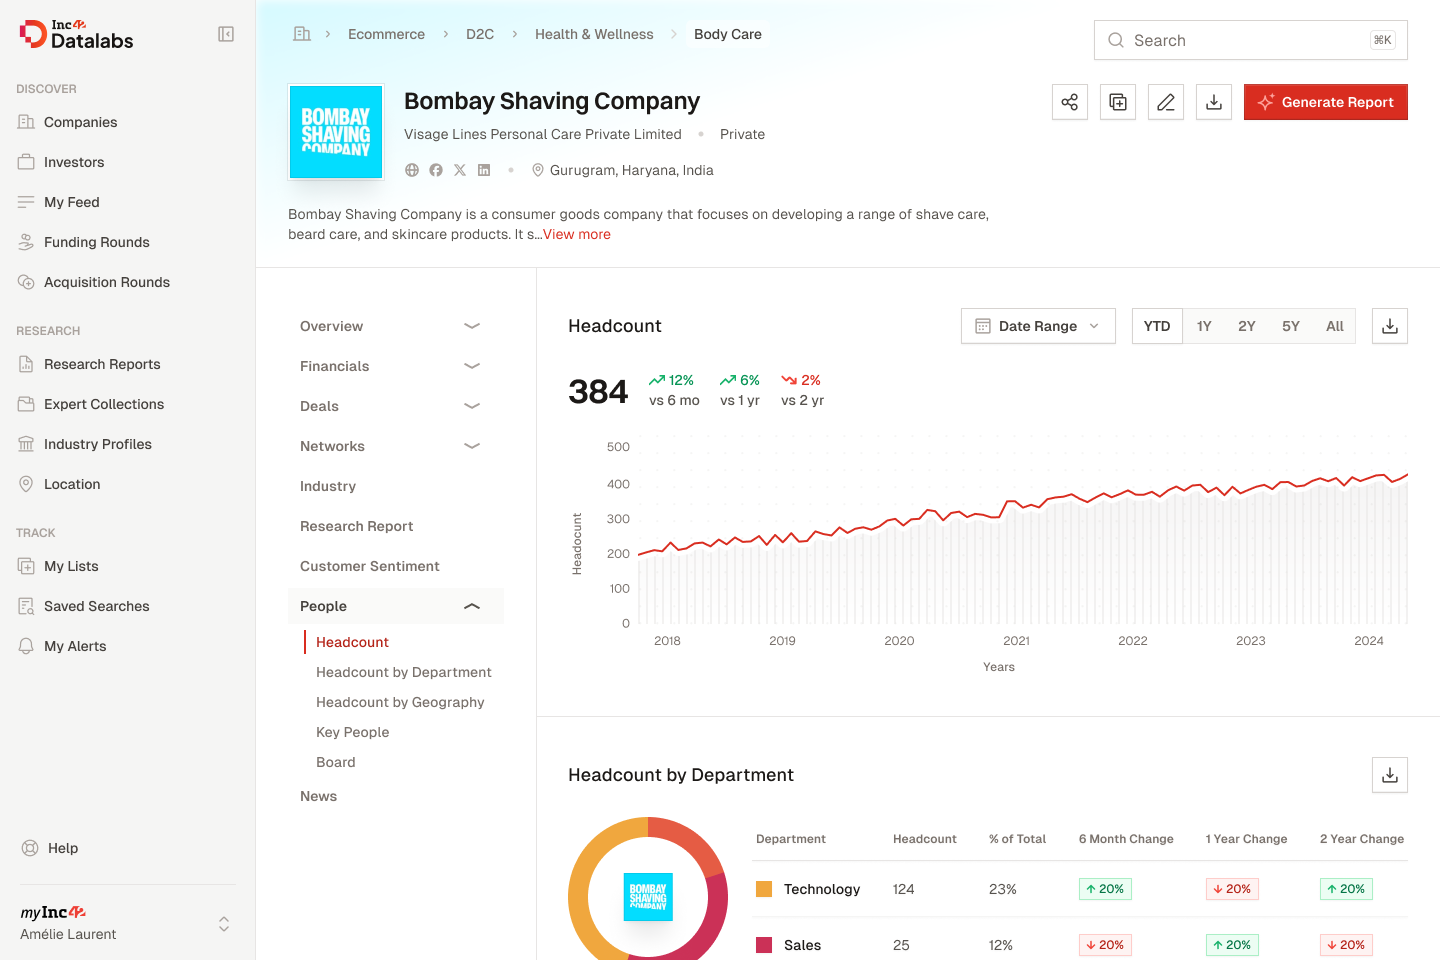Image resolution: width=1440 pixels, height=960 pixels.
Task: Open the Date Range dropdown
Action: tap(1038, 326)
